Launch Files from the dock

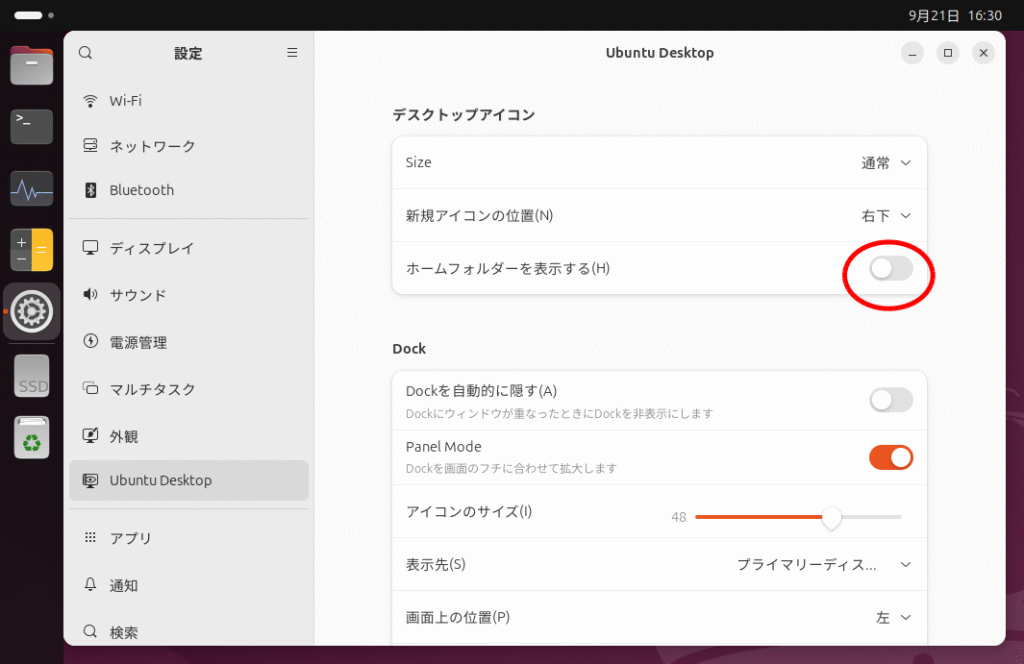point(31,66)
